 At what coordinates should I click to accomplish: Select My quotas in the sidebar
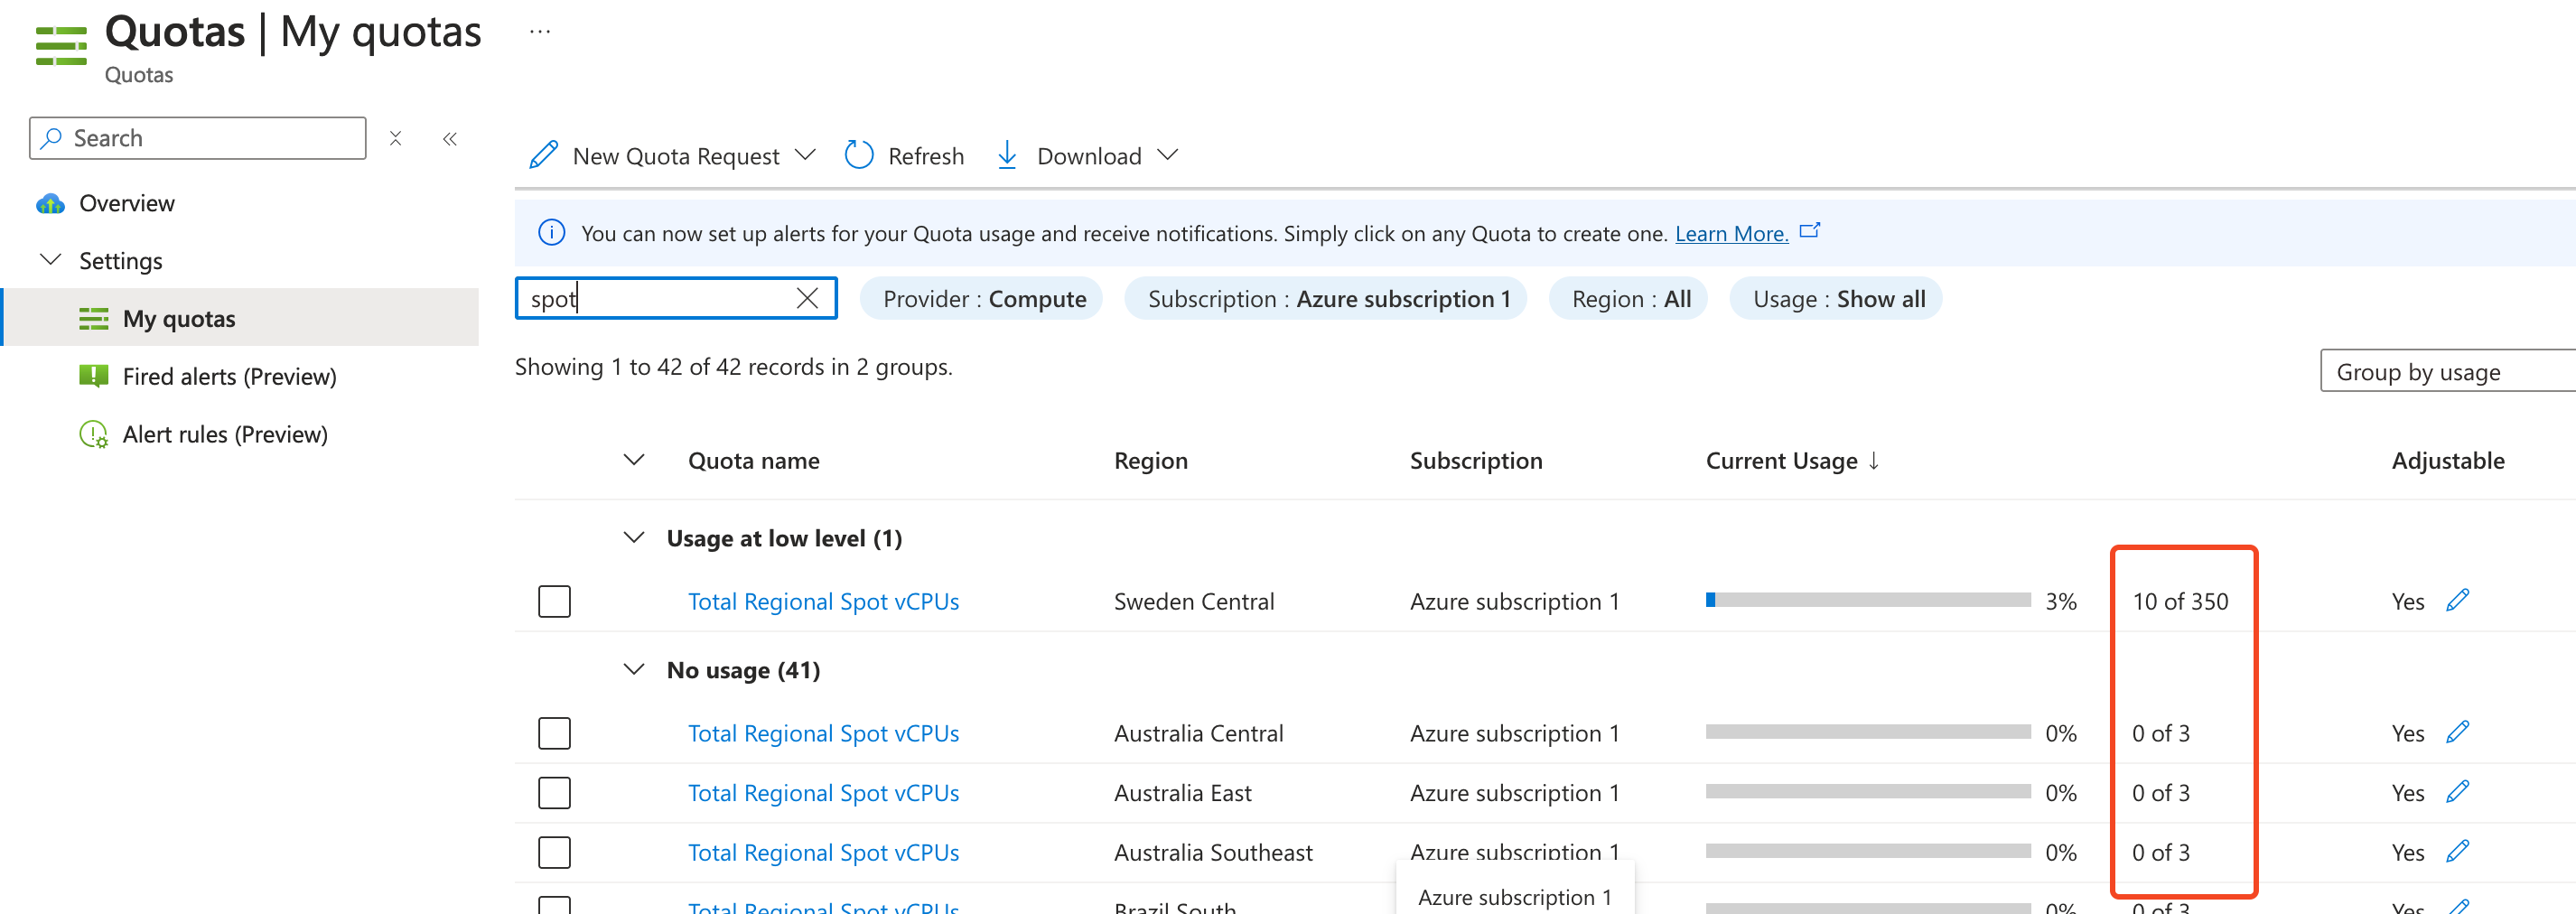click(240, 318)
